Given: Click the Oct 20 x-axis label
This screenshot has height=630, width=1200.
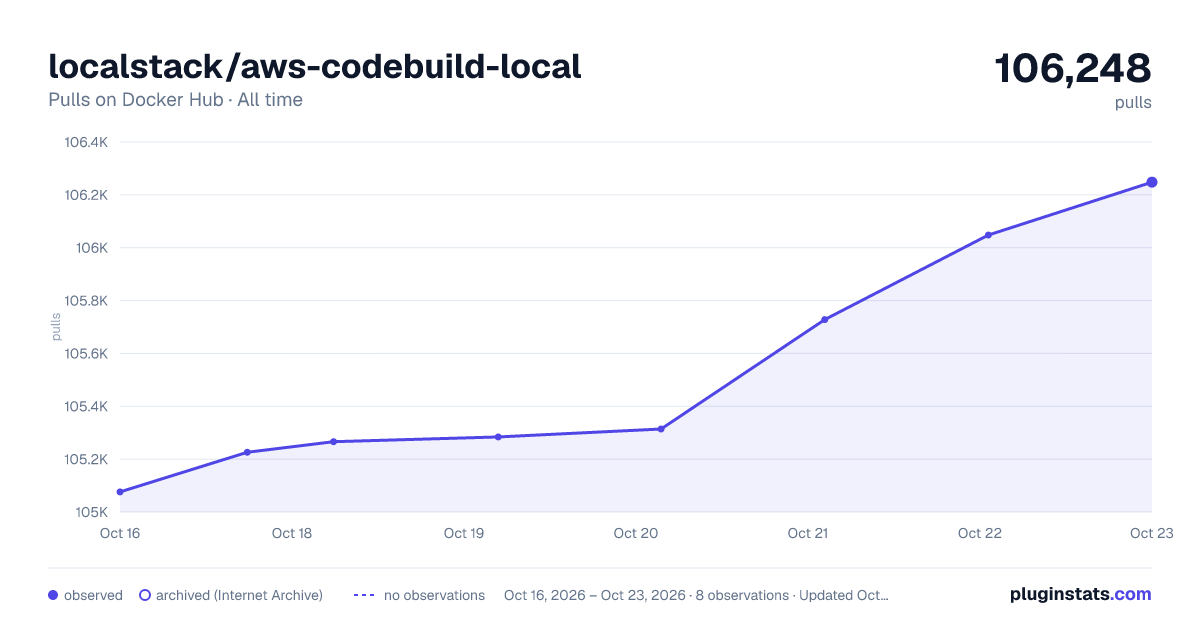Looking at the screenshot, I should point(636,533).
